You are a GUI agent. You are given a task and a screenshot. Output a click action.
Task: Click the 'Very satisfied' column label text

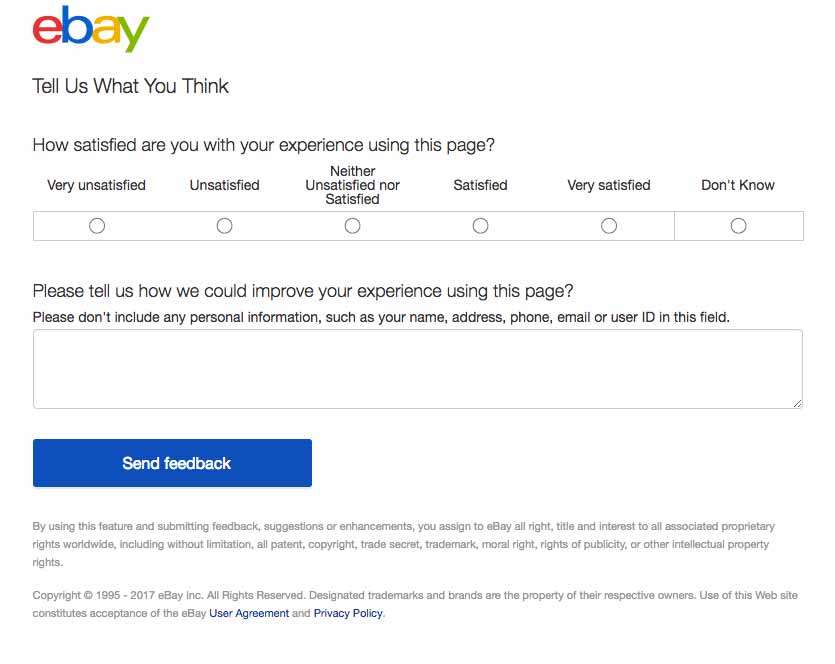[x=609, y=185]
